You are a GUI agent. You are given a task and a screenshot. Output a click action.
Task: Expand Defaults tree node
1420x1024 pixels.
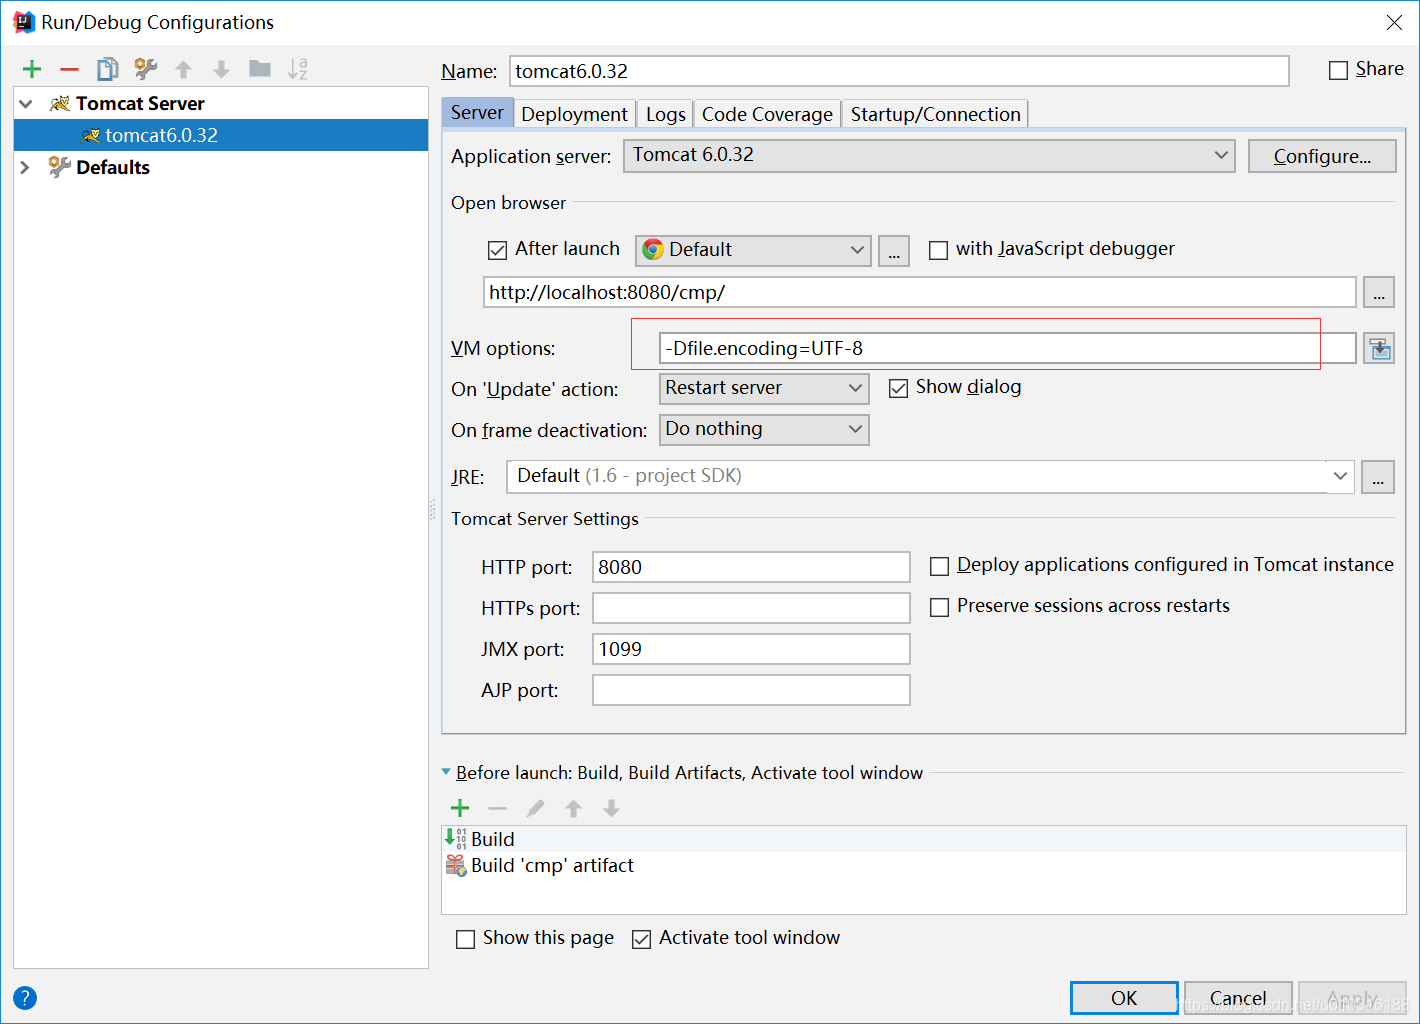point(26,167)
